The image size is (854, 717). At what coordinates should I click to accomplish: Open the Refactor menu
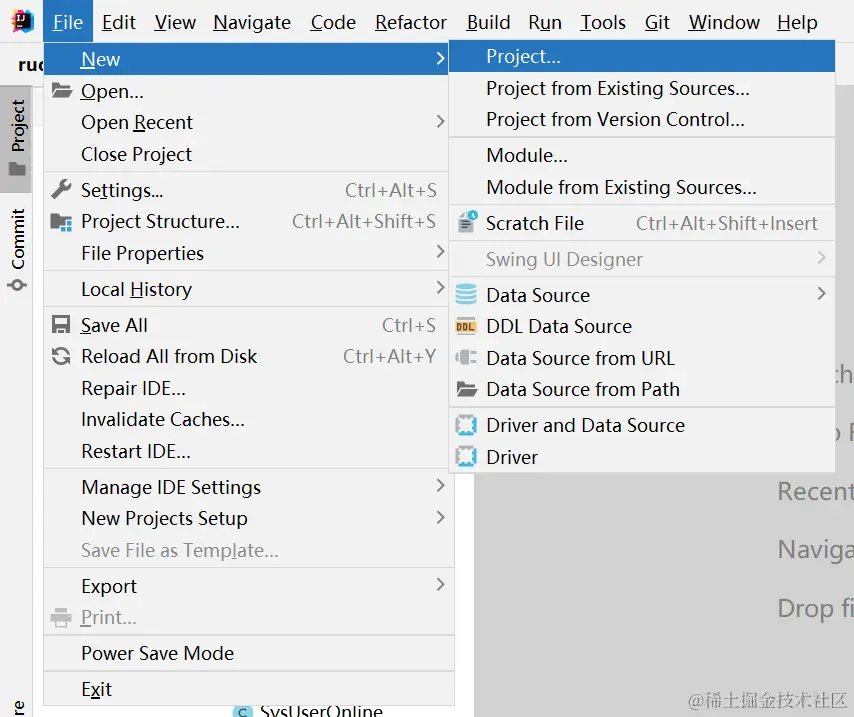(411, 22)
